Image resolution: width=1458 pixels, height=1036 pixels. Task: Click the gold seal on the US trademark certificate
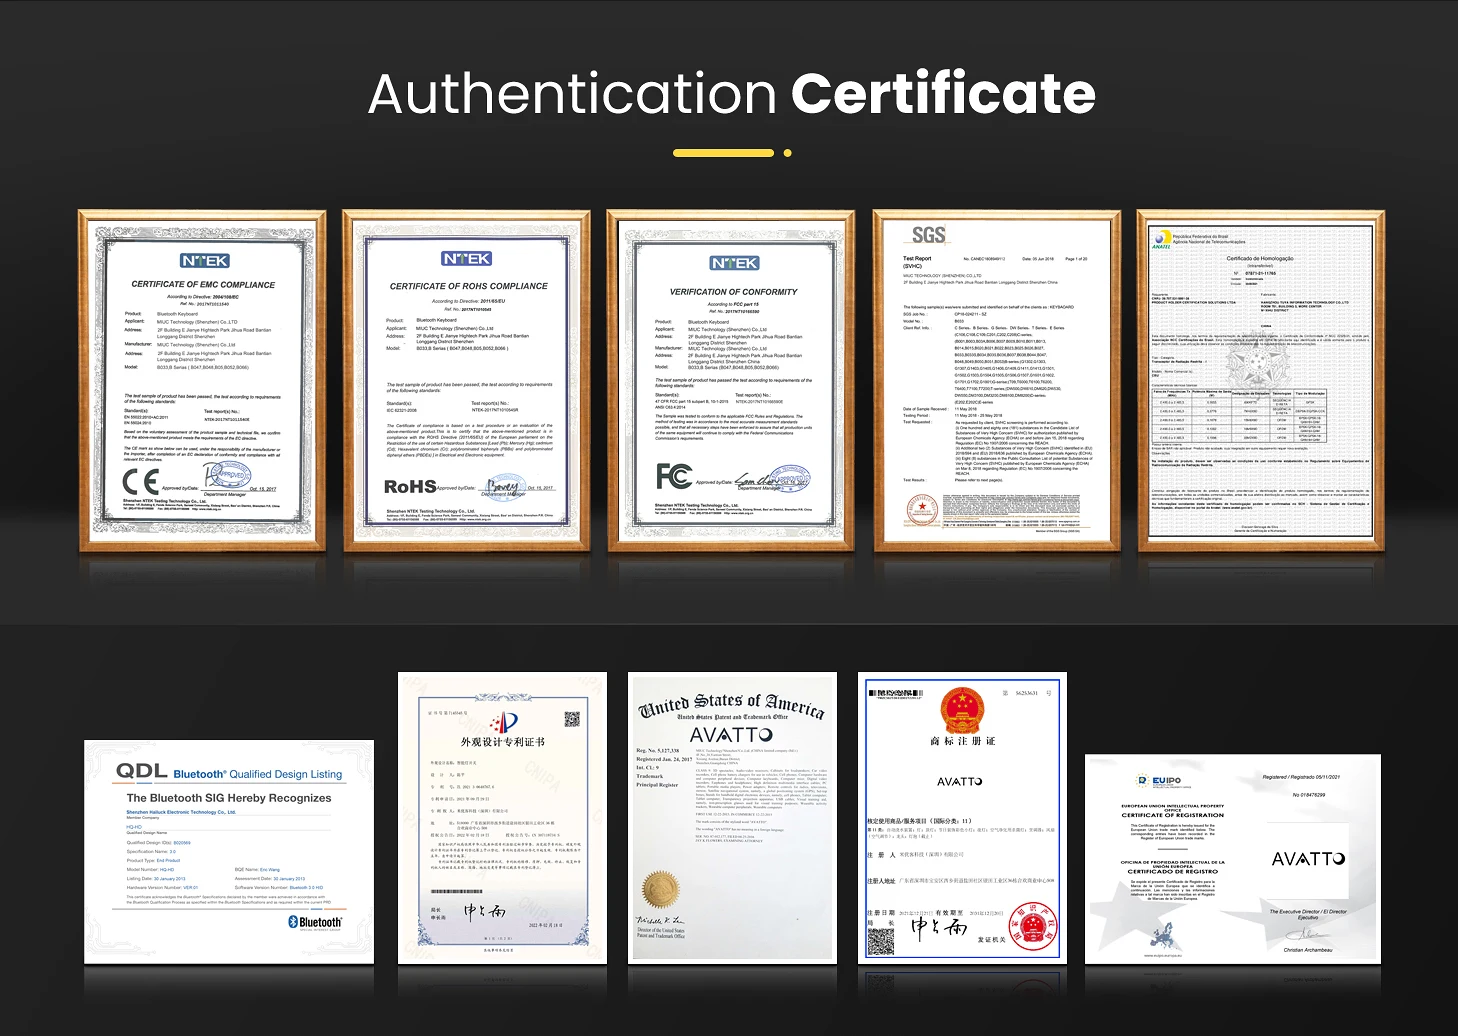click(661, 889)
